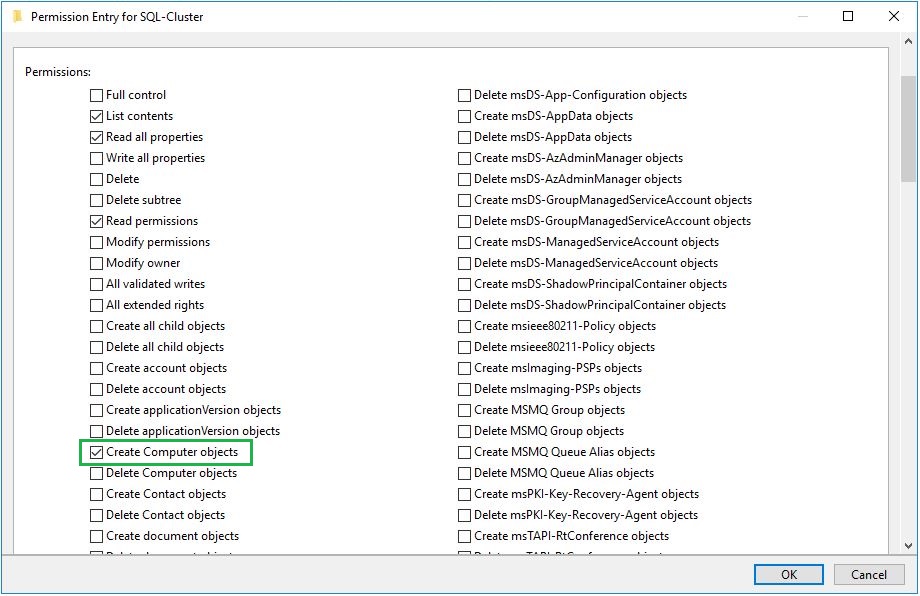Enable Modify owner permission
Screen dimensions: 920x596
(x=97, y=263)
